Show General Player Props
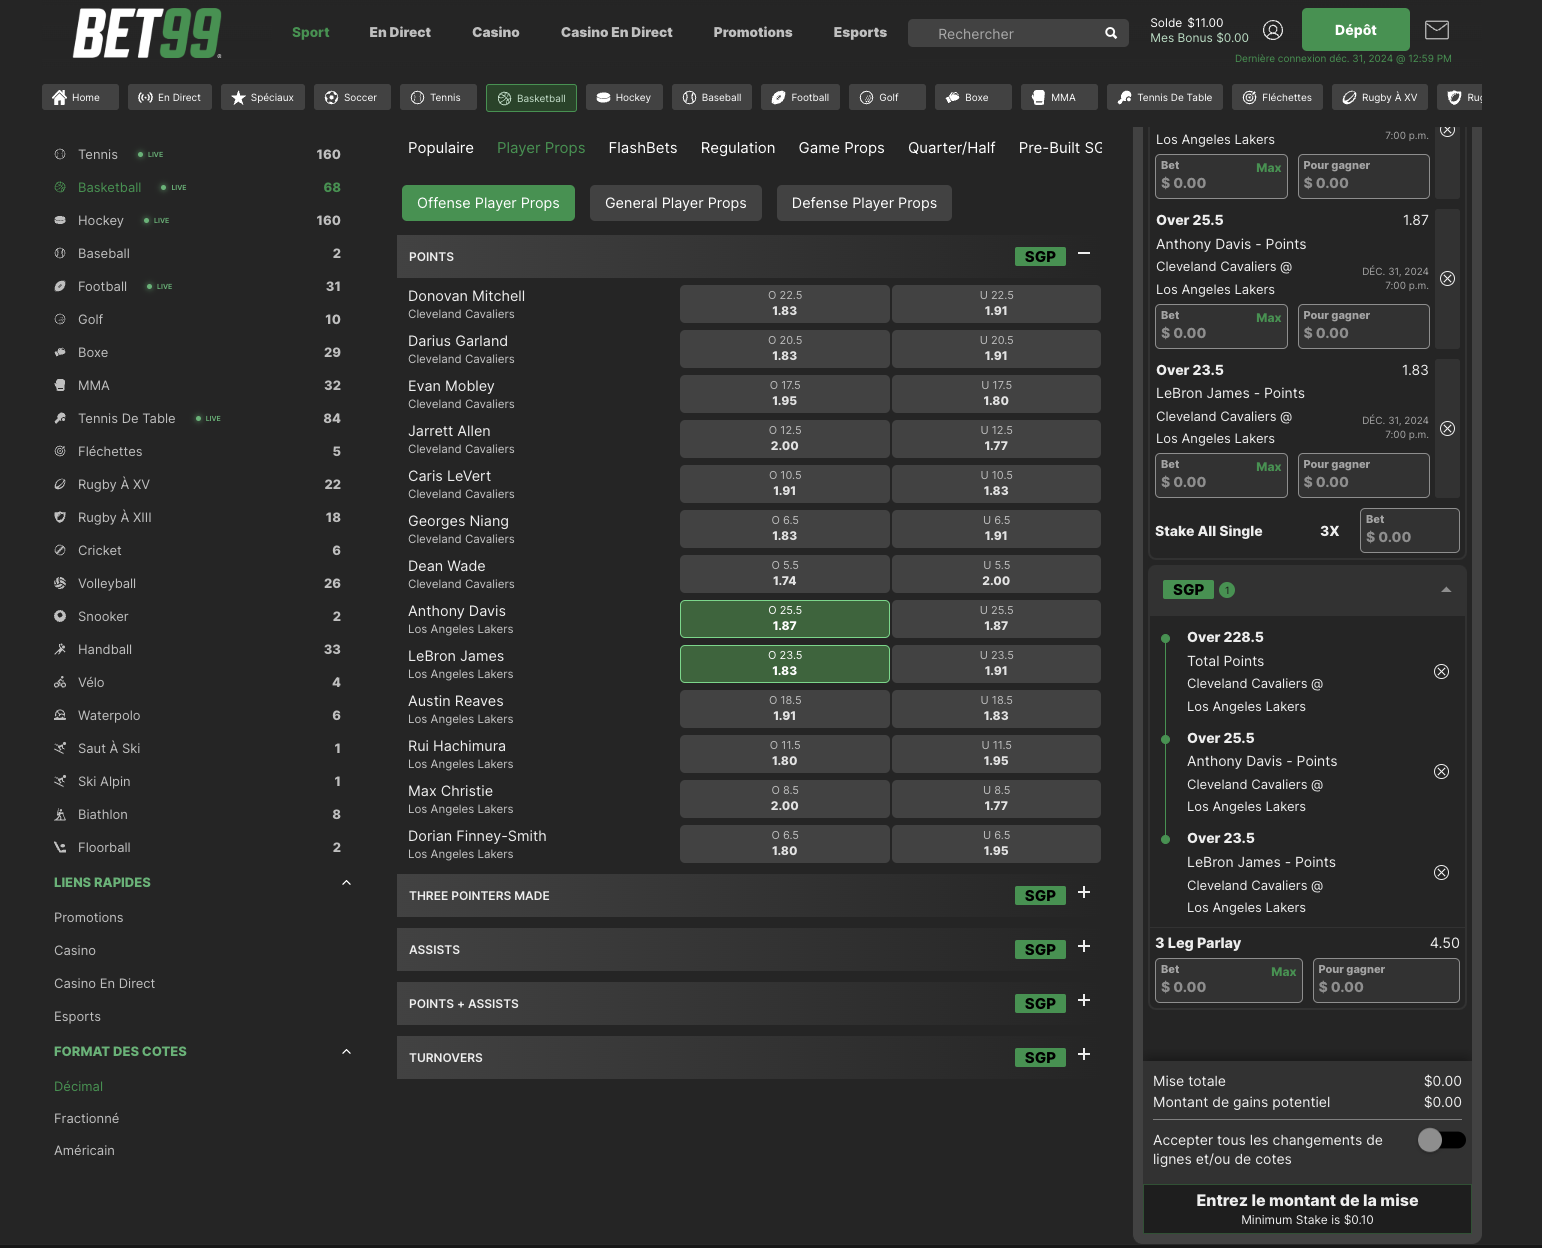Screen dimensions: 1542x1248 (x=676, y=203)
